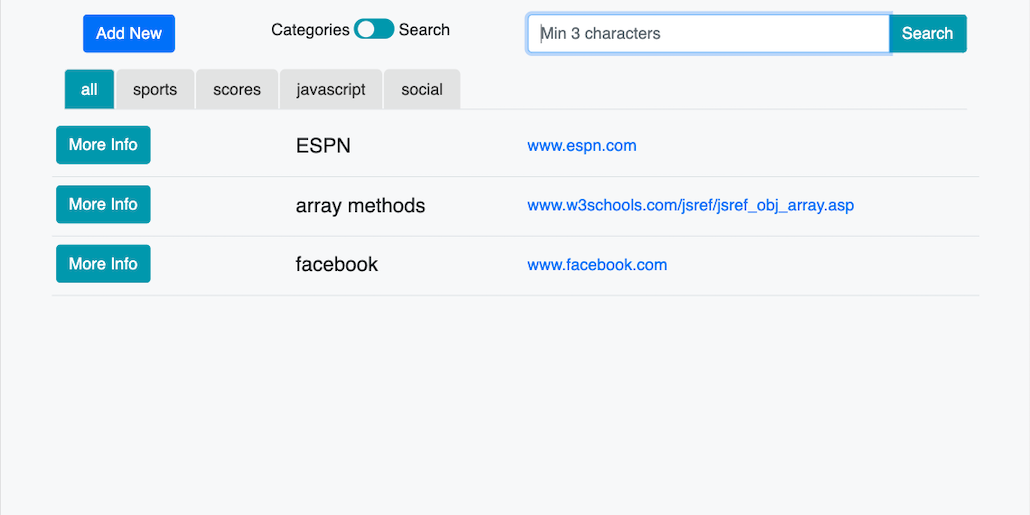
Task: Show the javascript category tab
Action: tap(331, 90)
